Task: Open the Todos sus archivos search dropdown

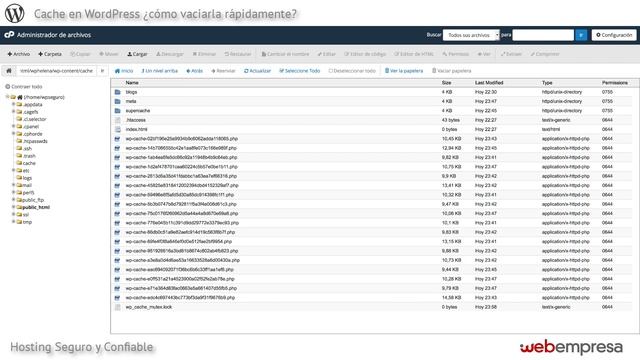Action: (x=471, y=35)
